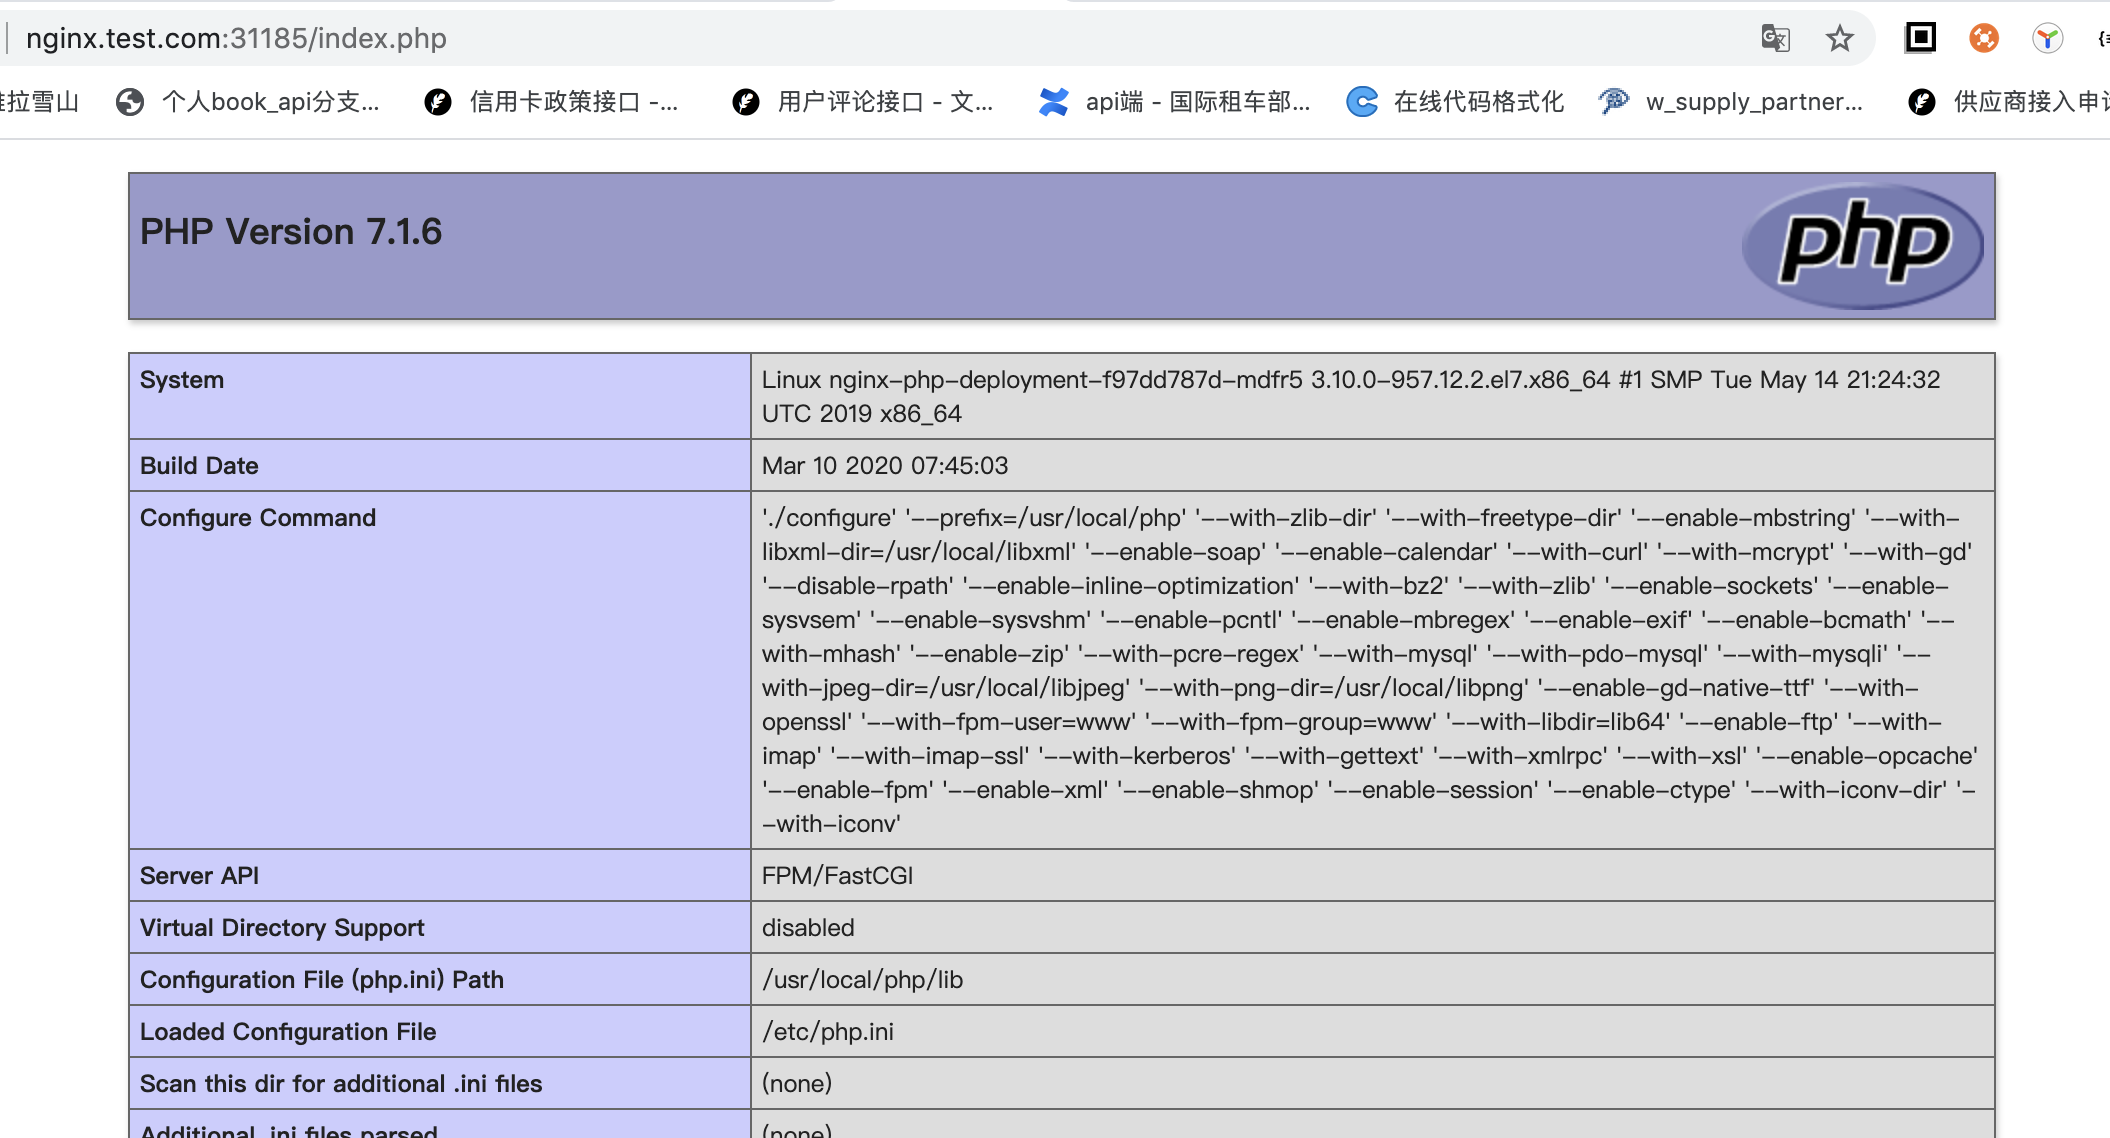Open the 信用卡政策接口 bookmark
The image size is (2110, 1138).
[573, 102]
